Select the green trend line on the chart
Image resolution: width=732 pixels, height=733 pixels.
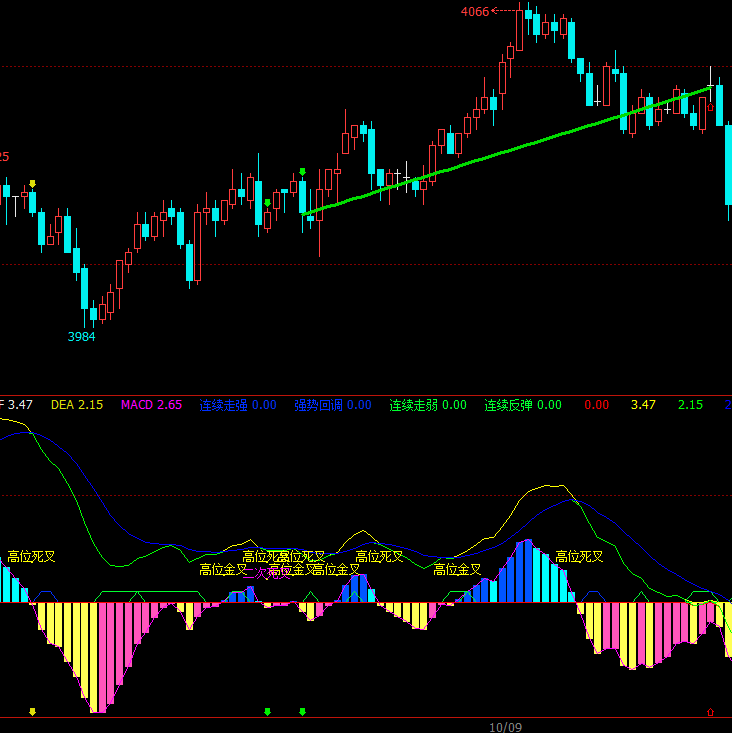(x=500, y=148)
